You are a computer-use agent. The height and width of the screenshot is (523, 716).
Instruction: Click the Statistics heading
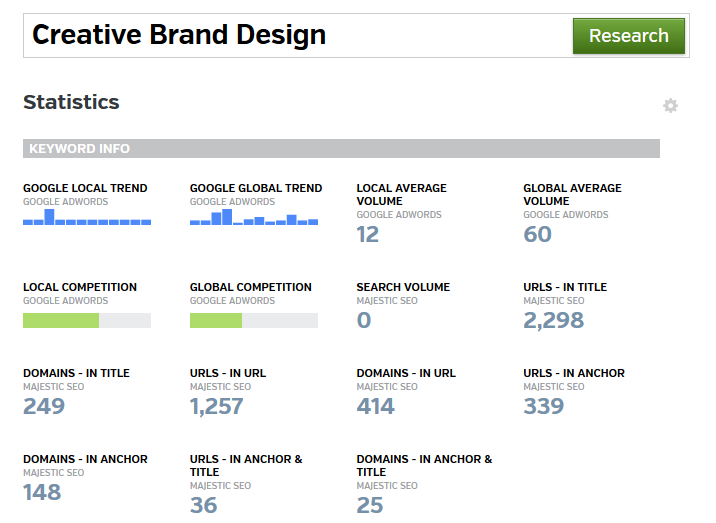pyautogui.click(x=71, y=102)
